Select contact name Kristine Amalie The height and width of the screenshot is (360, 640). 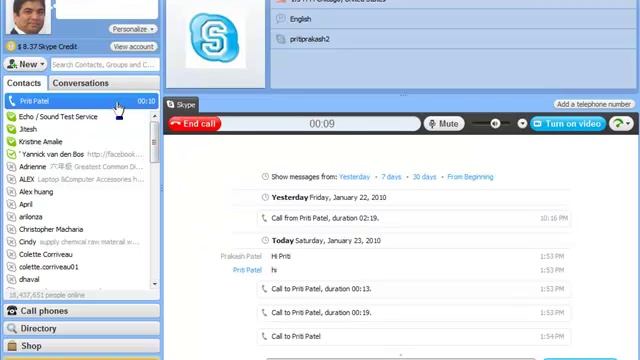(40, 142)
